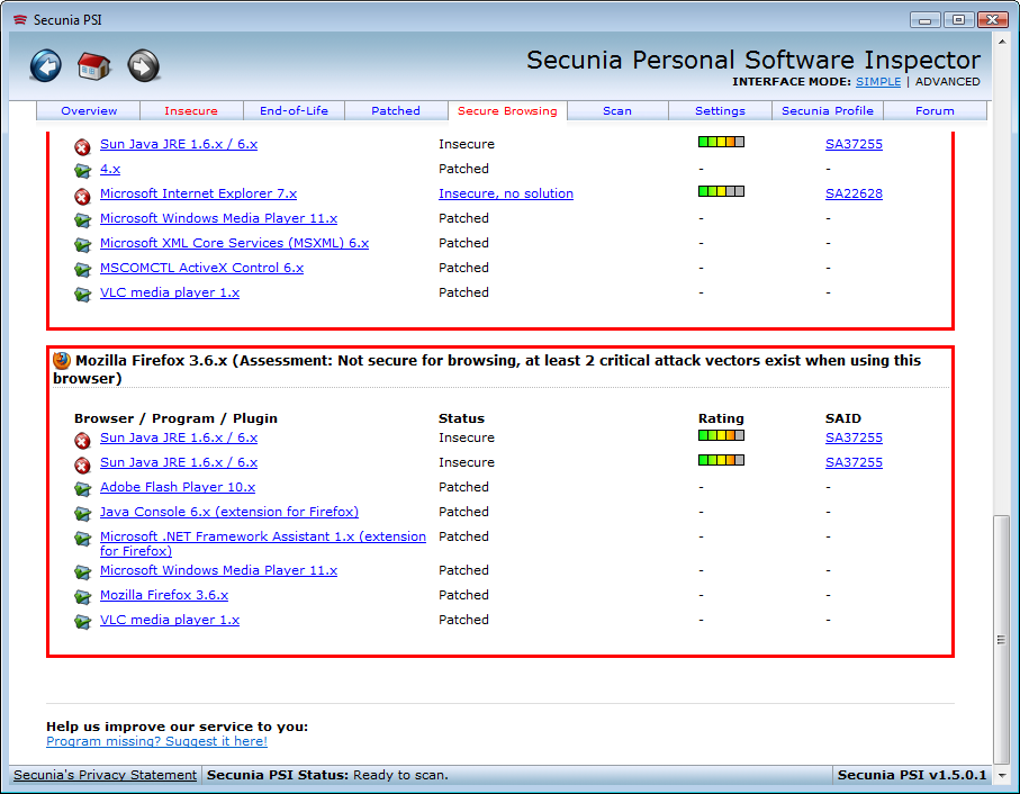Click 'Insecure, no solution' status link
The width and height of the screenshot is (1020, 794).
(506, 194)
